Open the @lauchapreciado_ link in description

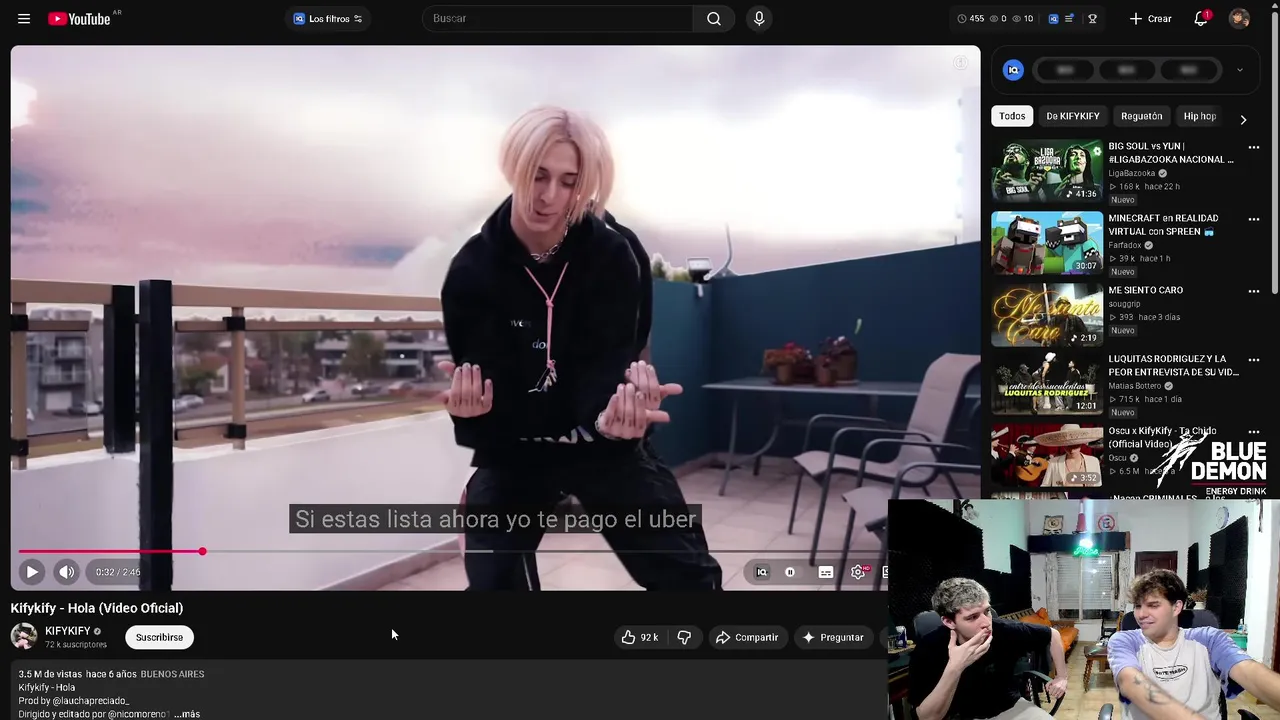(91, 701)
